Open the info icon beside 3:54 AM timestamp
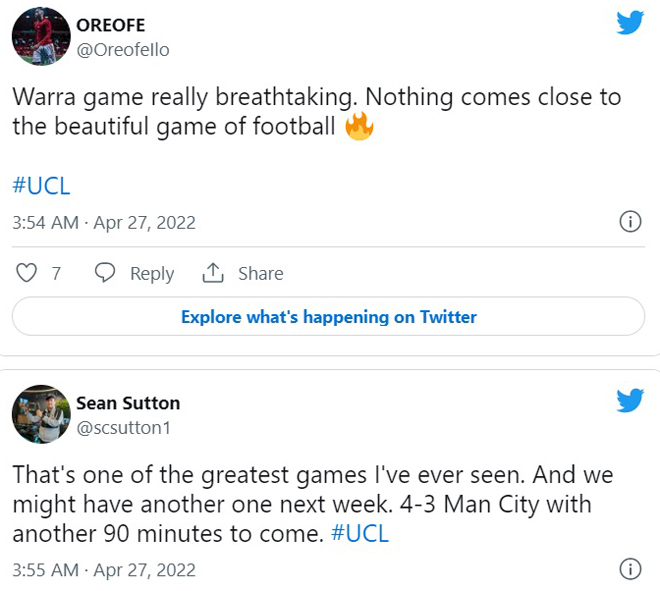Viewport: 660px width, 591px height. point(630,221)
